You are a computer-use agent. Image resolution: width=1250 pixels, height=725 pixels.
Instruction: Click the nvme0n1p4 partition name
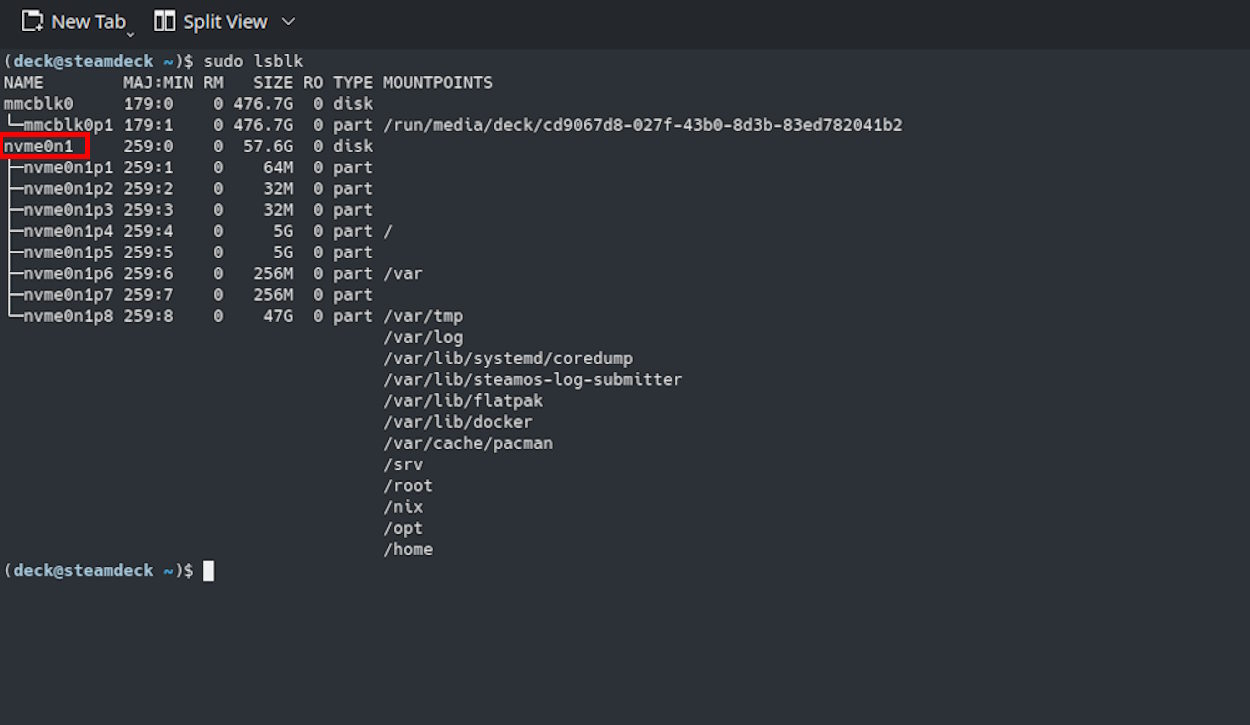(68, 231)
